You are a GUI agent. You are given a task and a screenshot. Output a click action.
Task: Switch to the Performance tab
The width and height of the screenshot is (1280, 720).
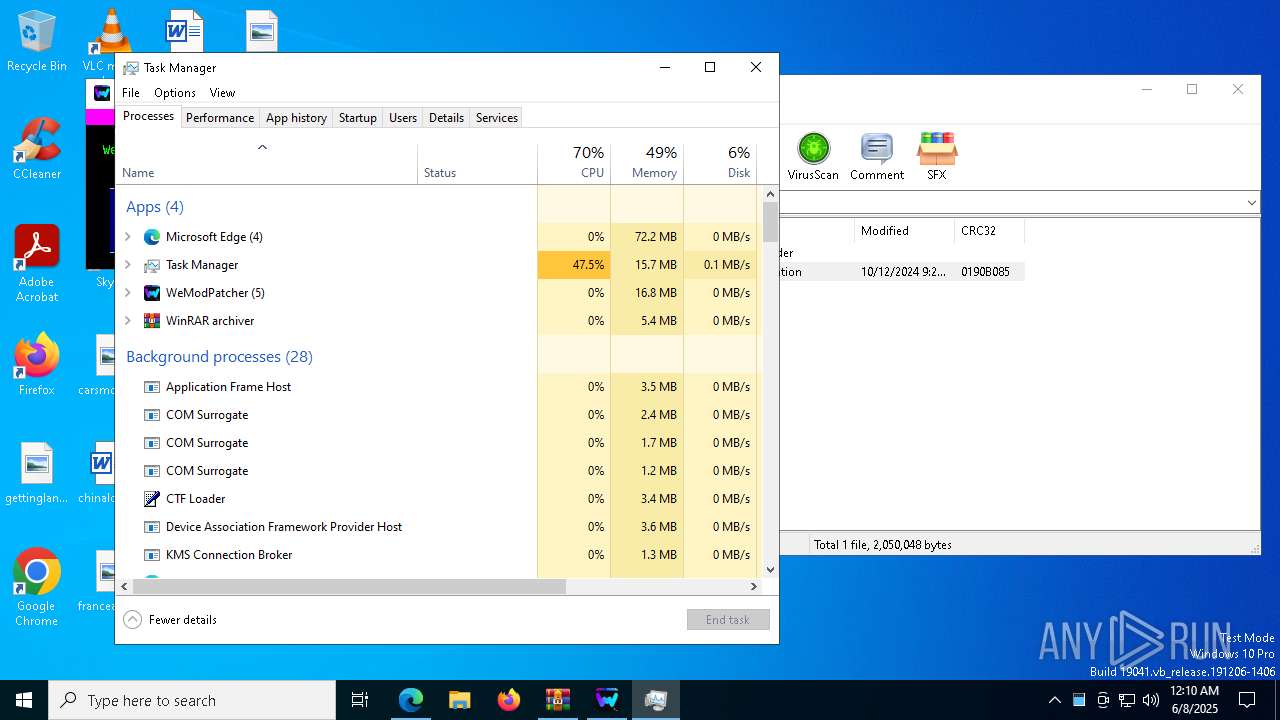tap(220, 118)
